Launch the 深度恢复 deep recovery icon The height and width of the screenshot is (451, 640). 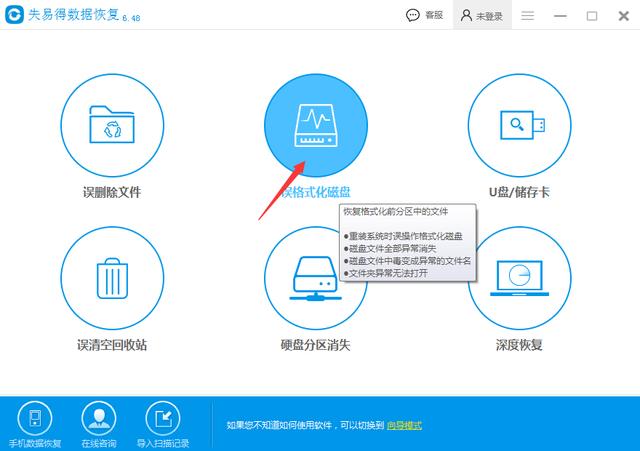[x=519, y=278]
